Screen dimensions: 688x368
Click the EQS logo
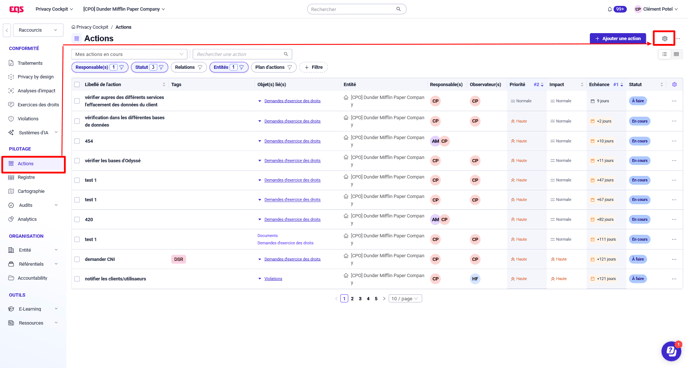click(x=16, y=9)
